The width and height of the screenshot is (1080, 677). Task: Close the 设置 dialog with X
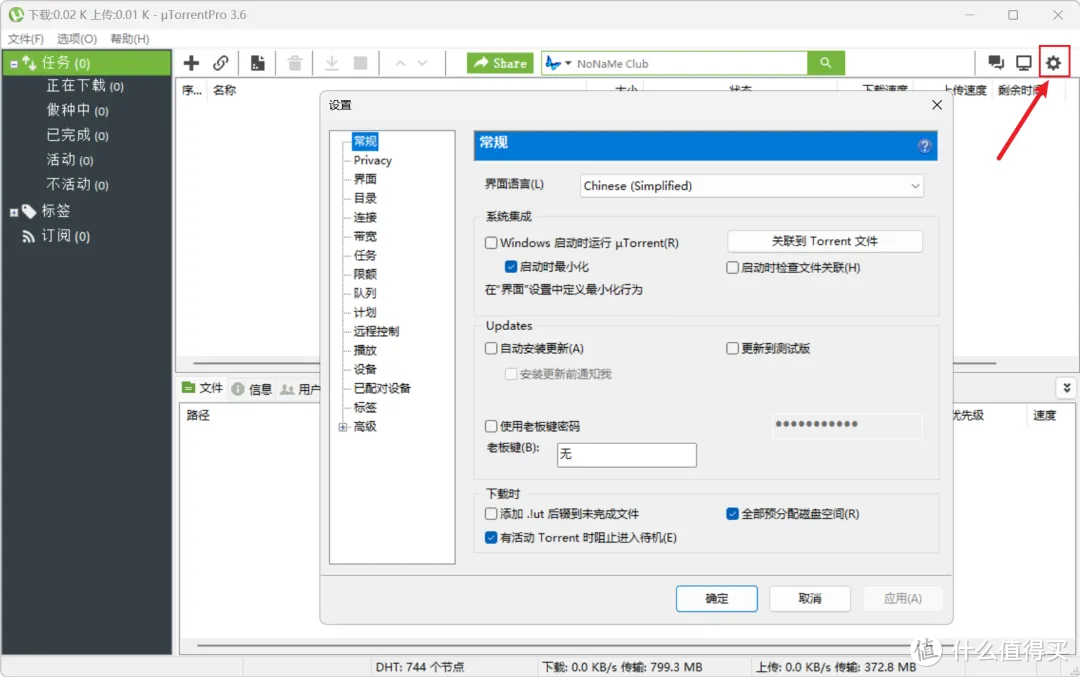[x=937, y=105]
